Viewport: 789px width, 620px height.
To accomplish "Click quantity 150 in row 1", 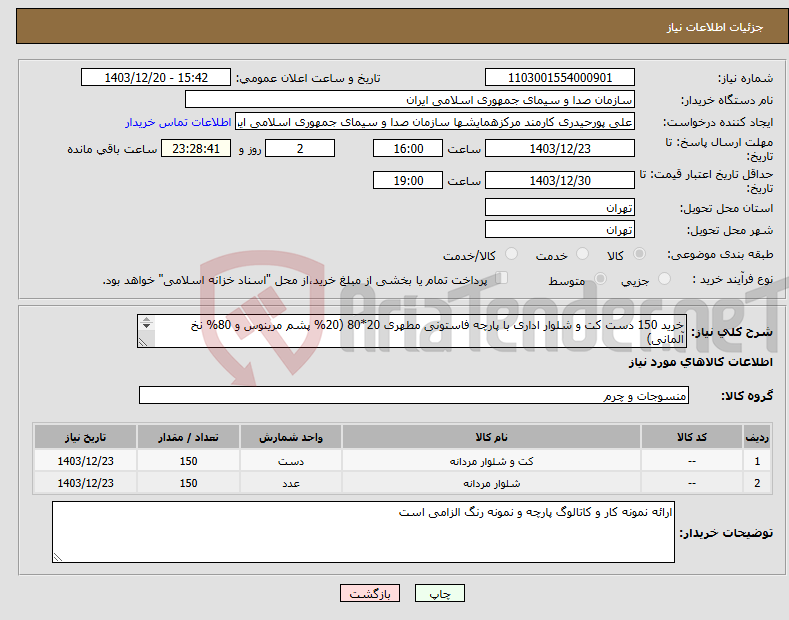I will (188, 461).
